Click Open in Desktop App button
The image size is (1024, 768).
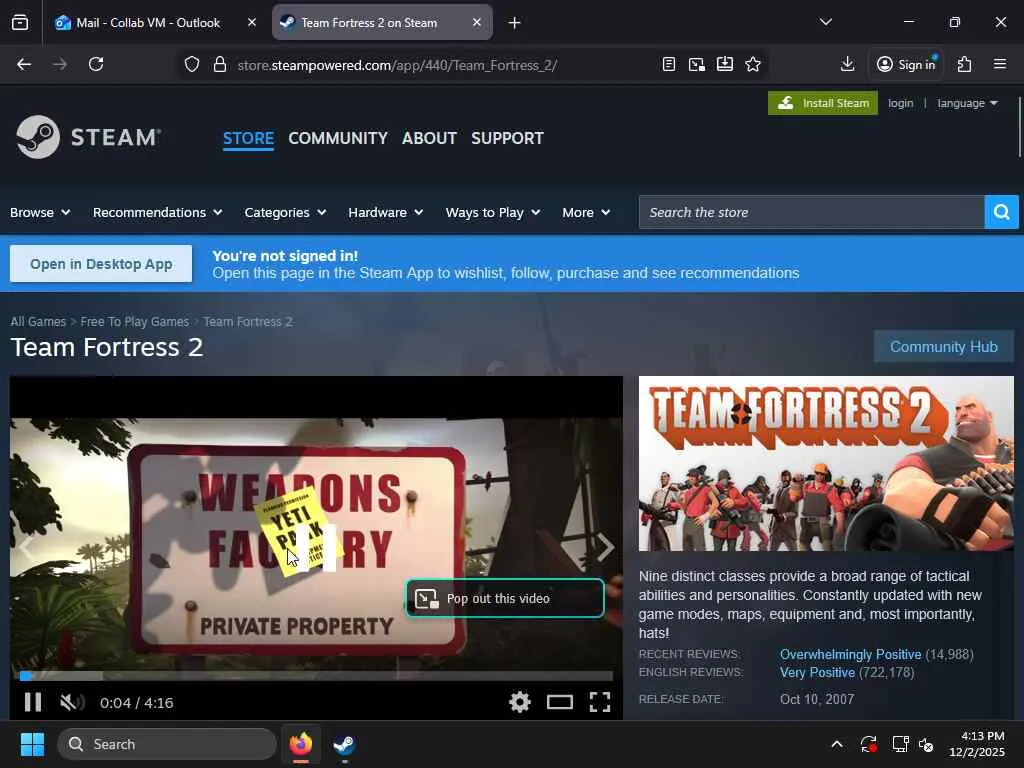coord(101,264)
